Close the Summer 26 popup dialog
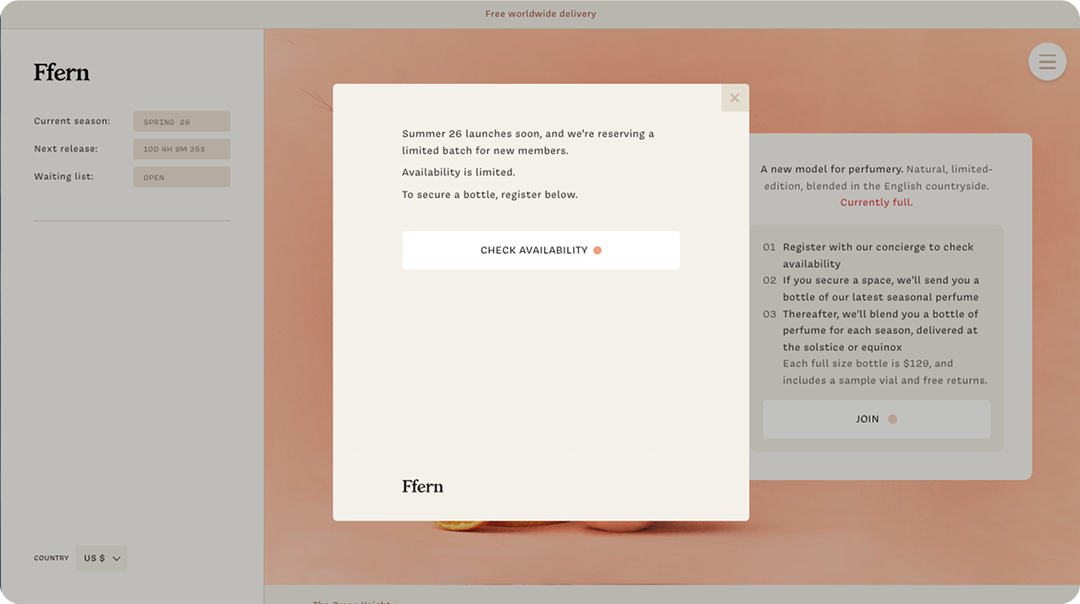Image resolution: width=1080 pixels, height=604 pixels. pyautogui.click(x=735, y=98)
